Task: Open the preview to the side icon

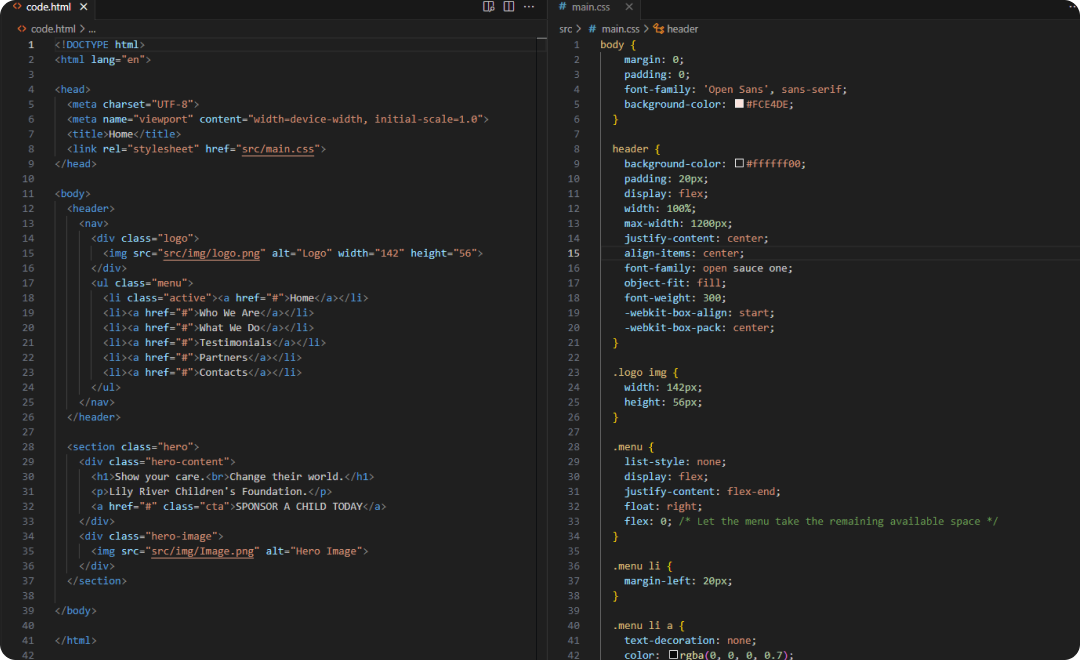Action: click(489, 7)
